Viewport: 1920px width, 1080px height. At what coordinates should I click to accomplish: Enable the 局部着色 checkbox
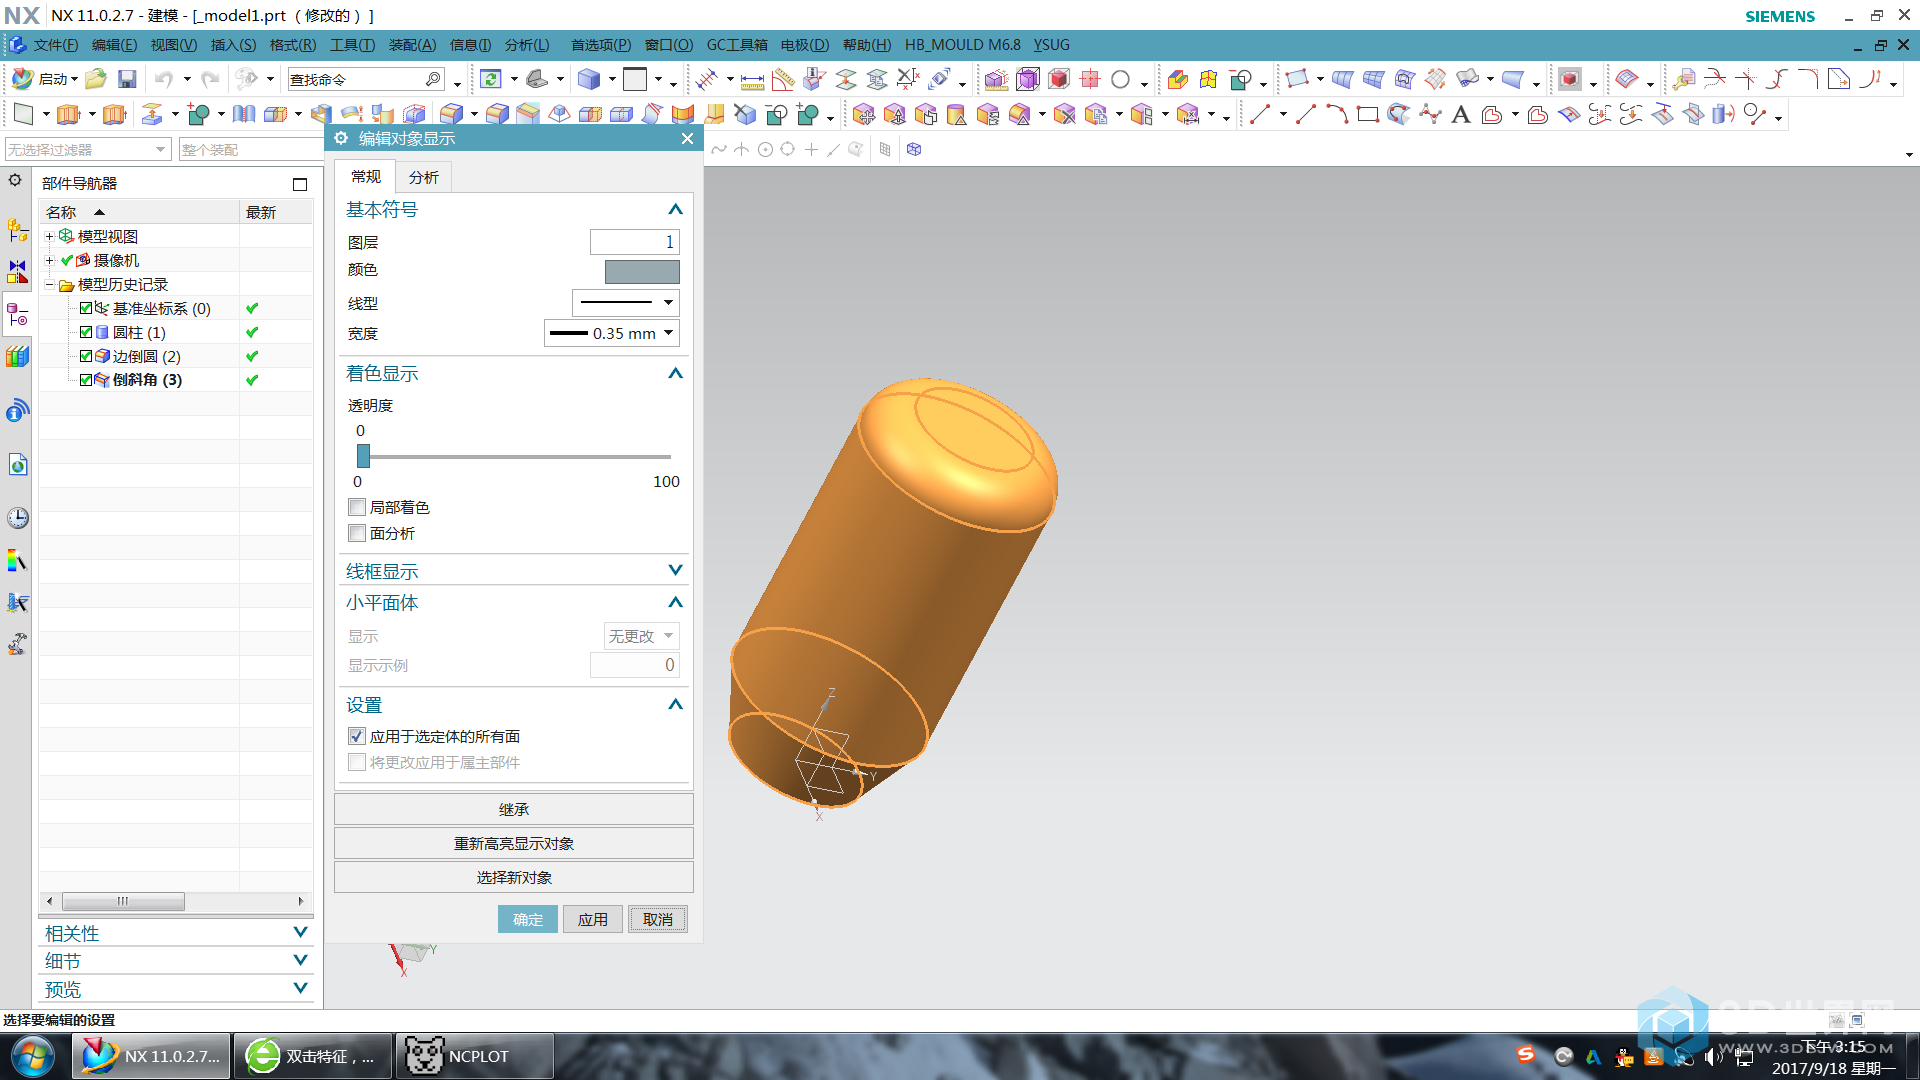click(357, 507)
